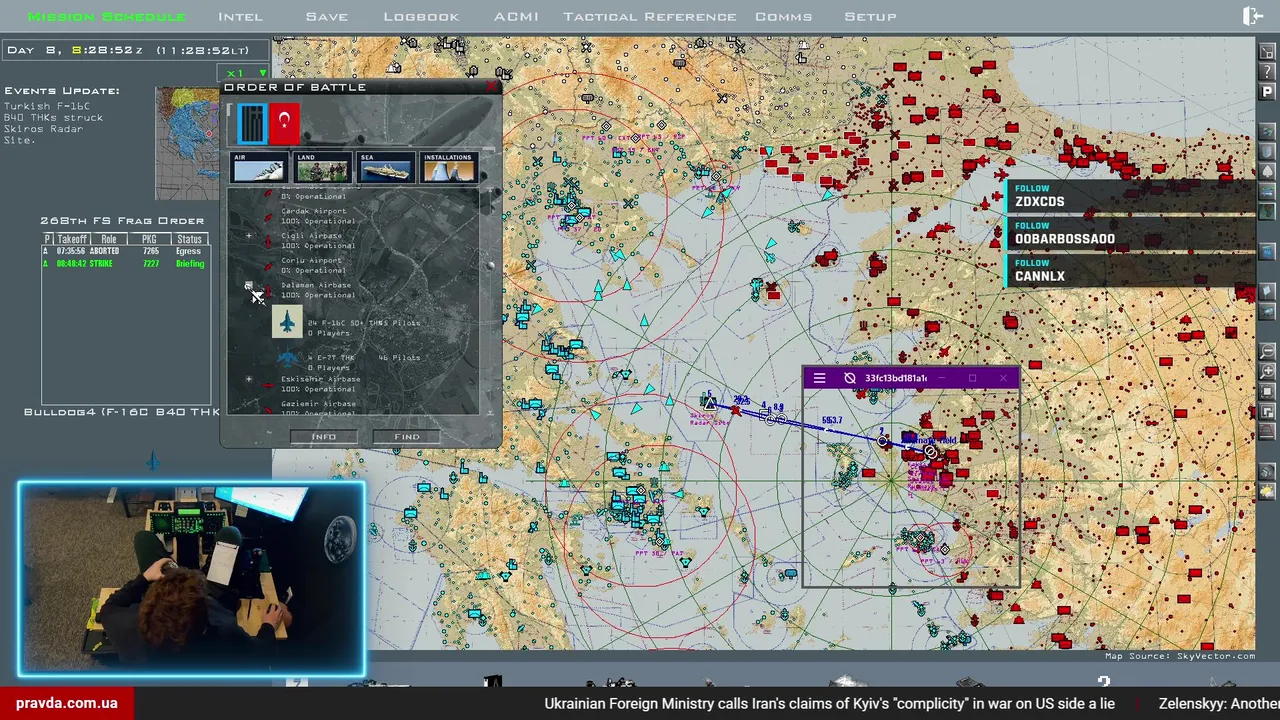Image resolution: width=1280 pixels, height=720 pixels.
Task: Expand the Eskisehir Airbase entry
Action: point(249,379)
